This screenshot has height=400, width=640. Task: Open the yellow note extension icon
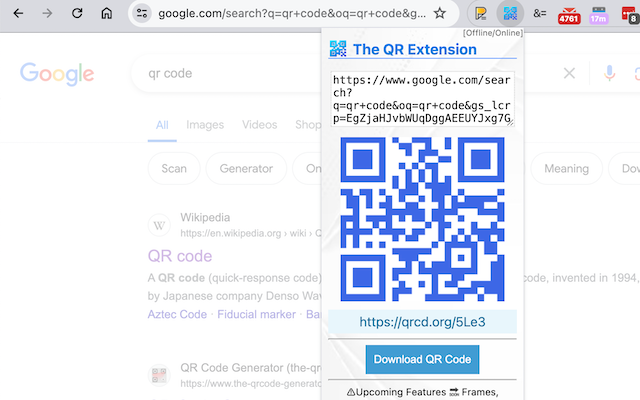pos(480,13)
